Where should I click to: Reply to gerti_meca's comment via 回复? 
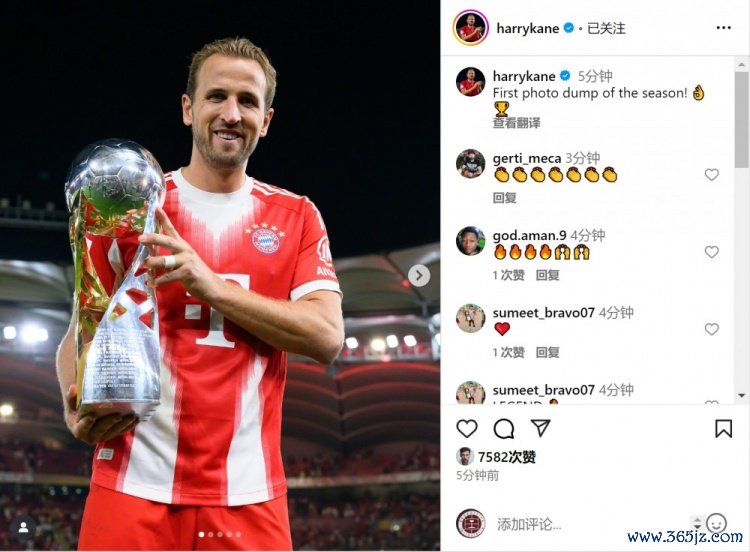coord(505,198)
